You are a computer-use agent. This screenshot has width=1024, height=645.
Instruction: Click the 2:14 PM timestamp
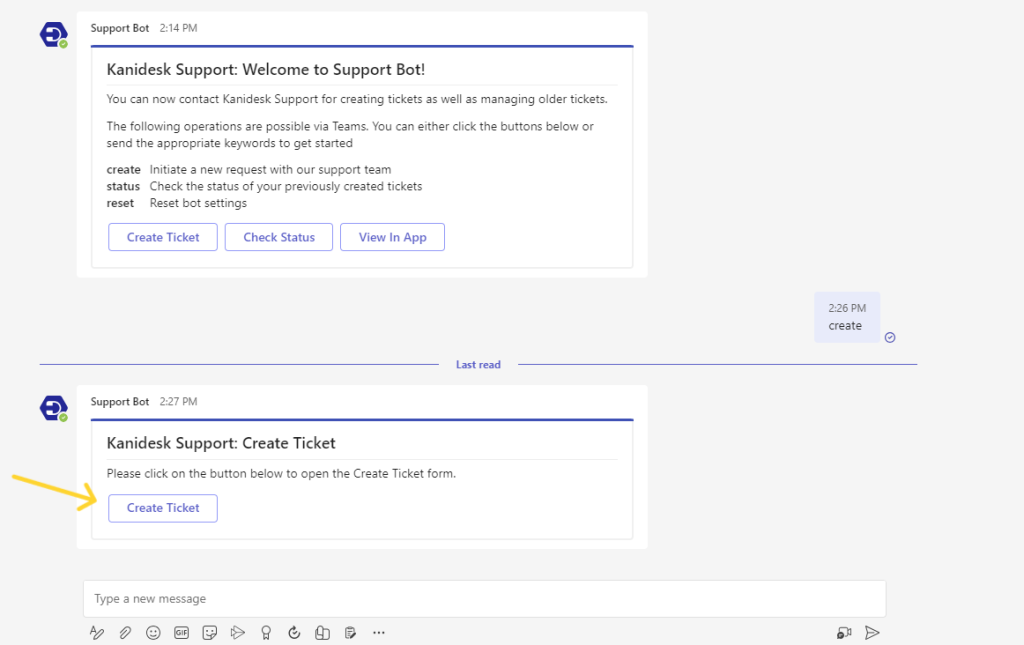[x=178, y=28]
